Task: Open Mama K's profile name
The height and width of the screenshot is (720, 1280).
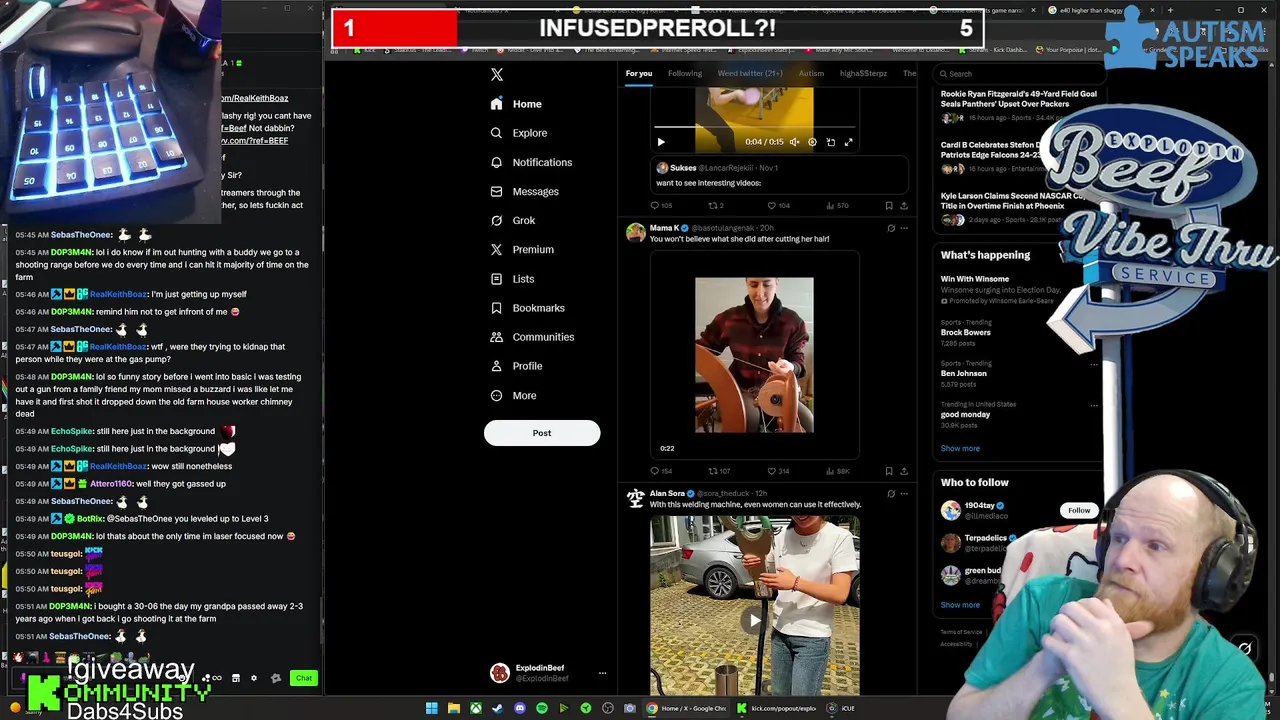Action: (665, 228)
